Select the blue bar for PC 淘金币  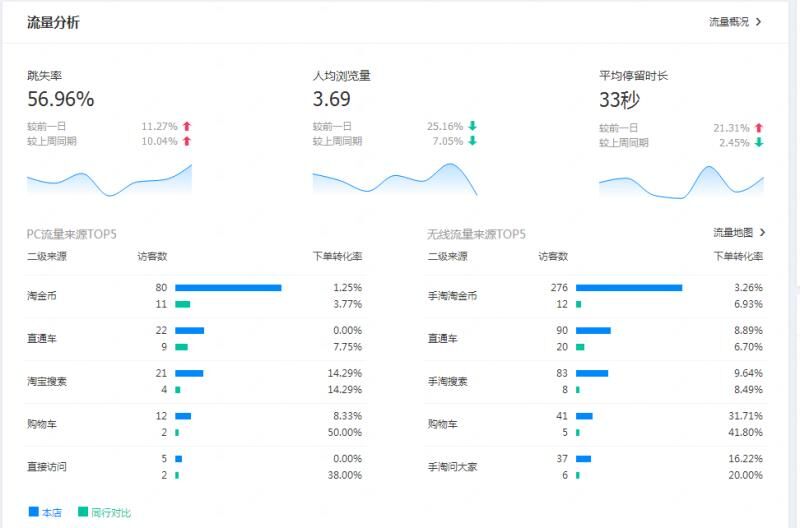(228, 288)
